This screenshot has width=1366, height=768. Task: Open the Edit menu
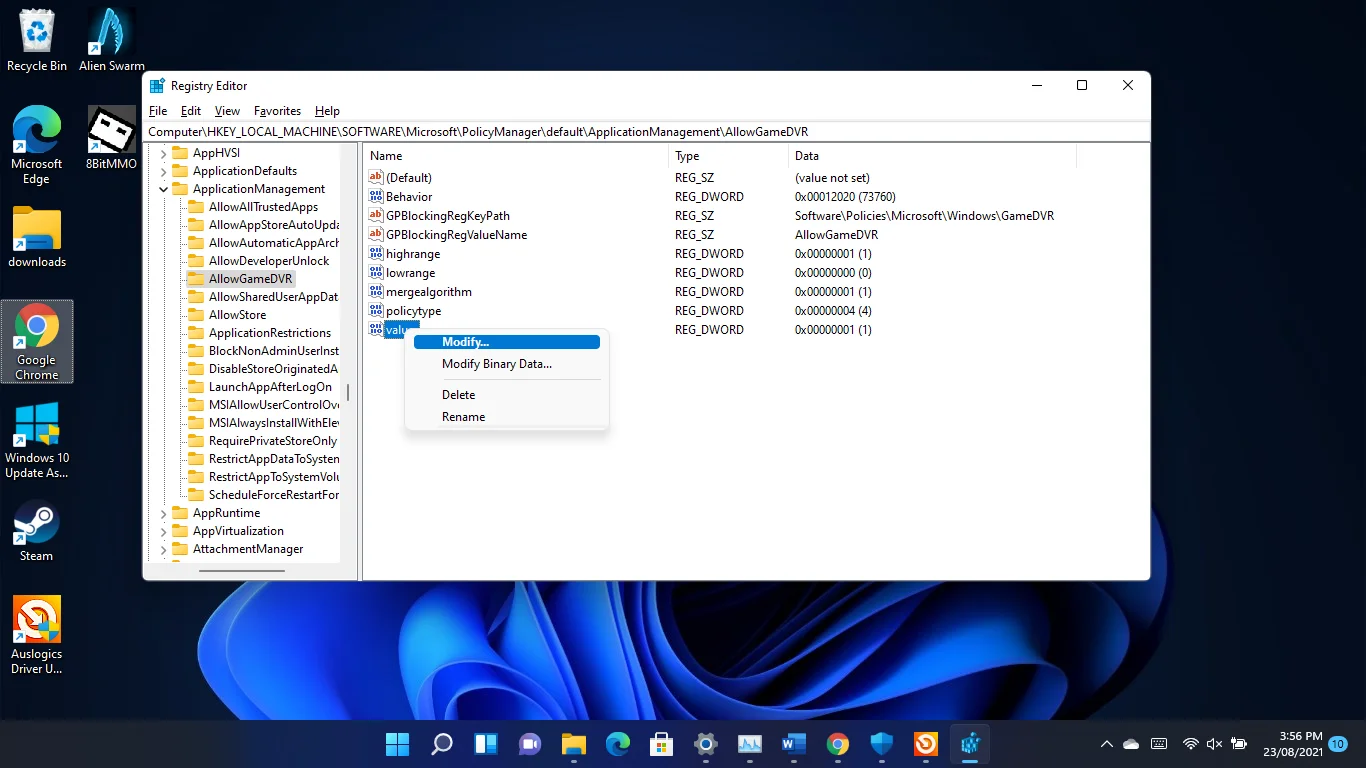191,111
